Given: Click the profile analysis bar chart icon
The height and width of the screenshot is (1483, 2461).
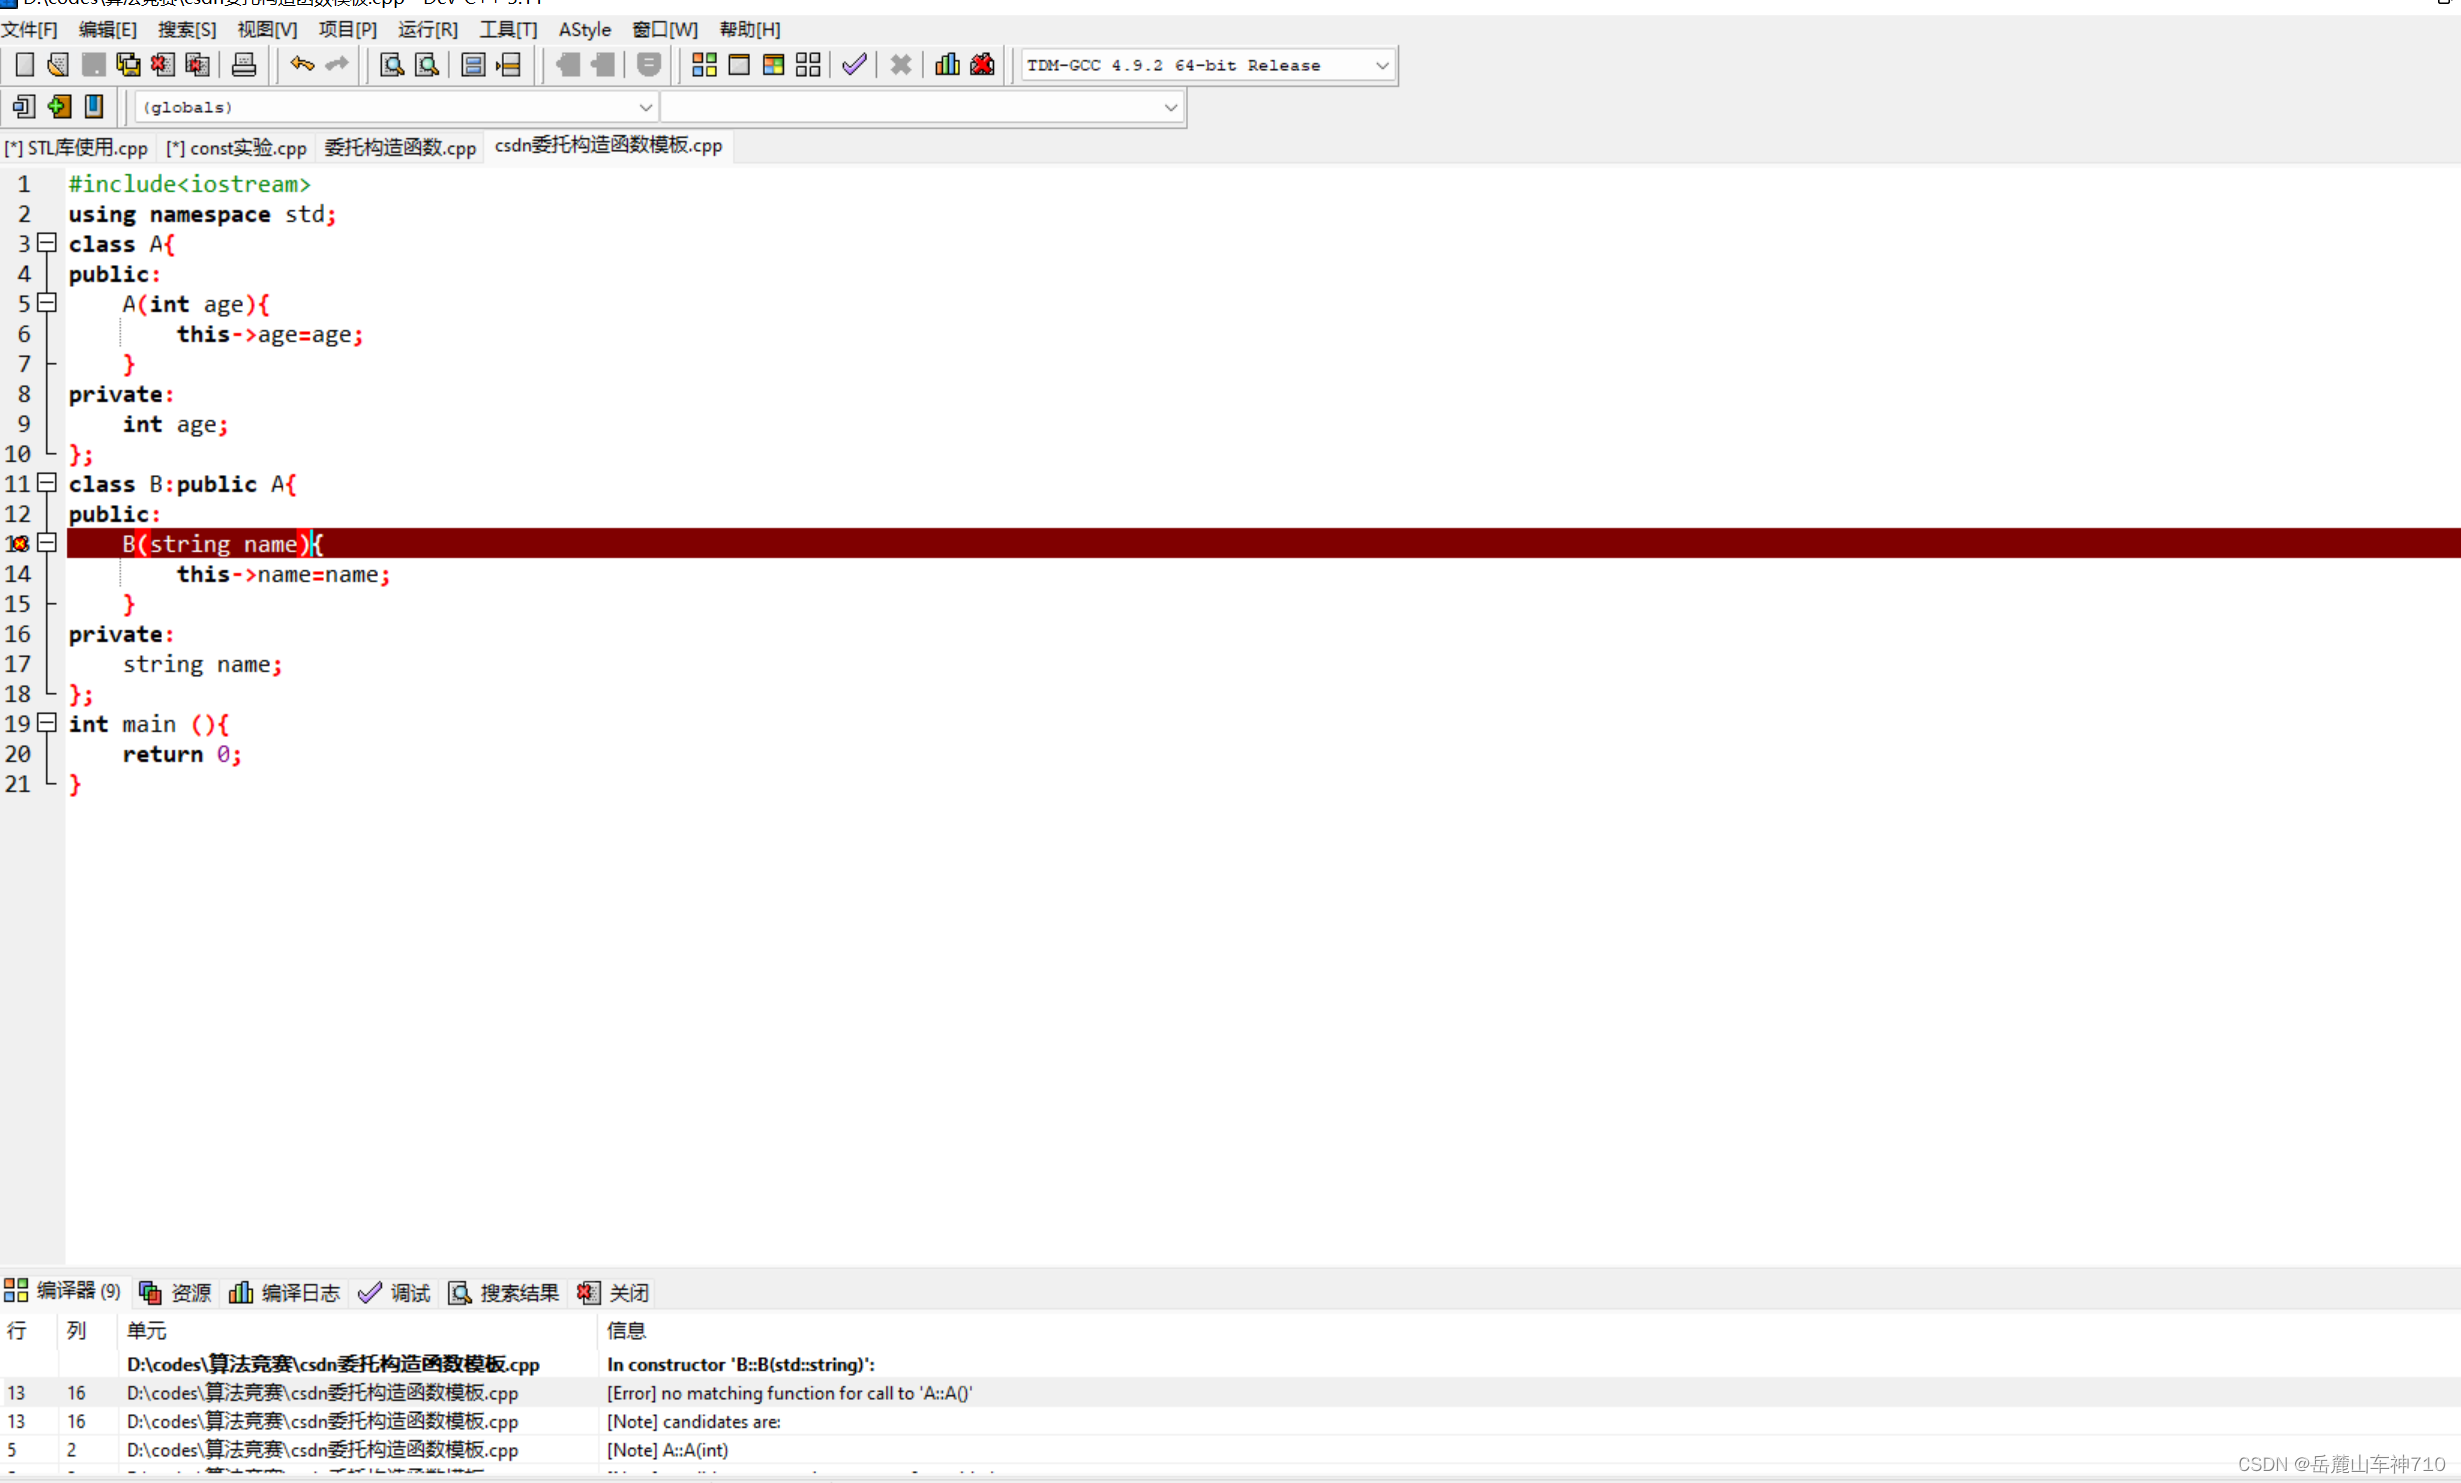Looking at the screenshot, I should click(x=946, y=65).
